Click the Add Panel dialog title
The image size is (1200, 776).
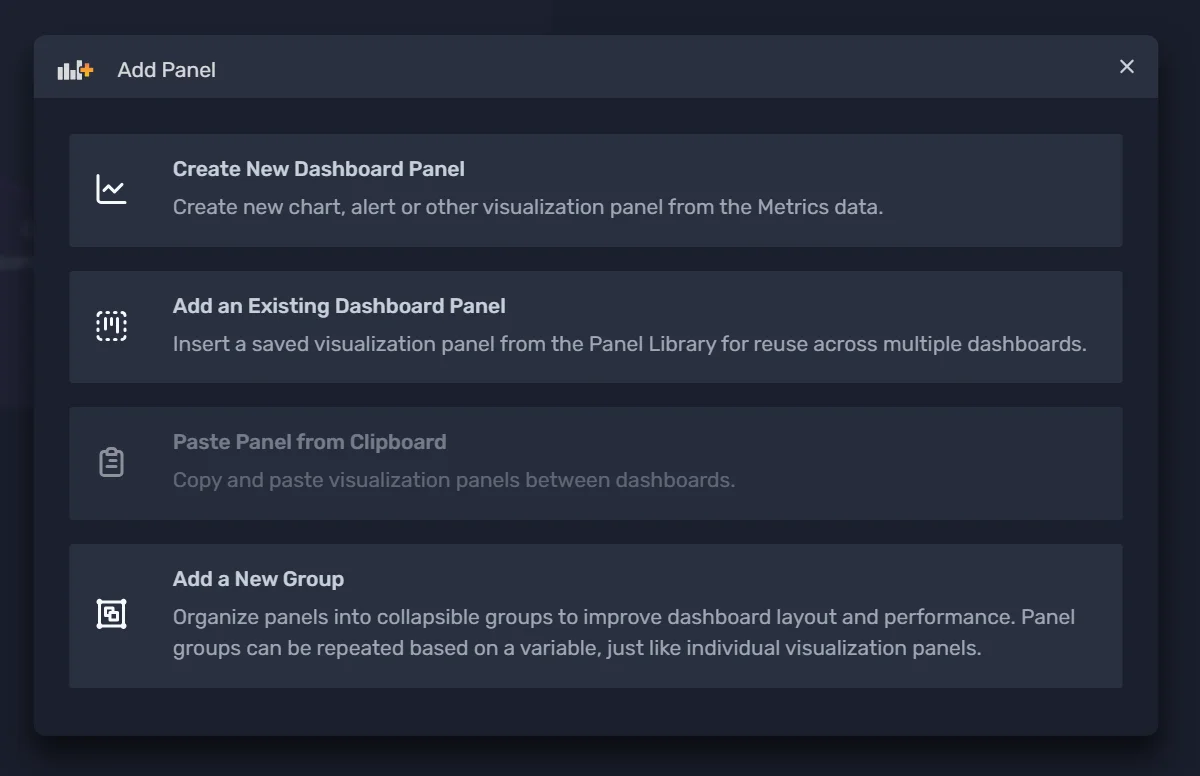(166, 69)
